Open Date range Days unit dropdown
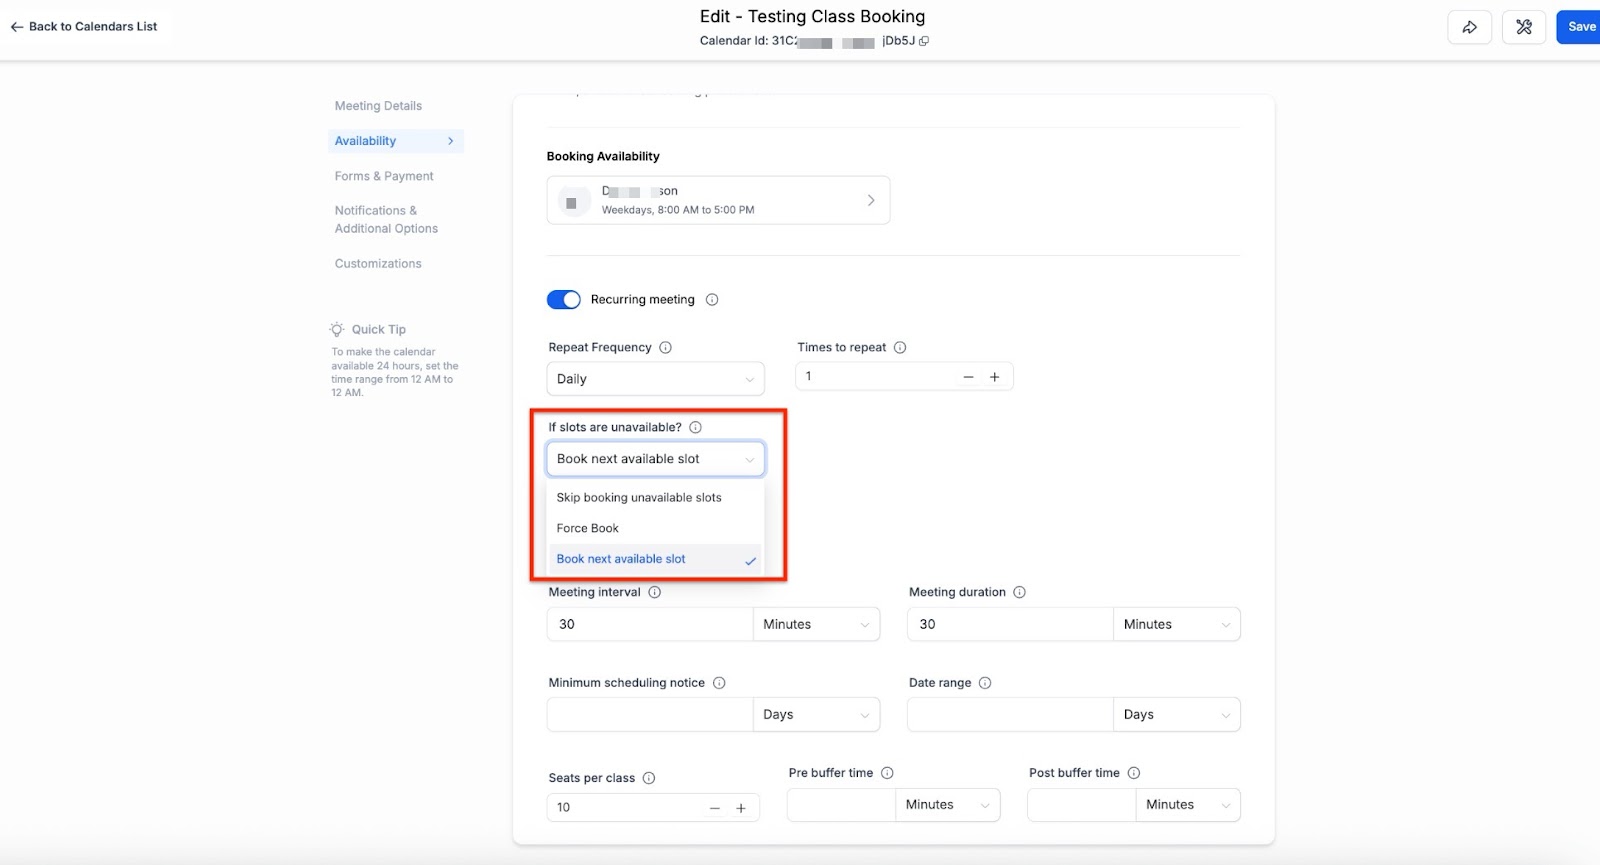The image size is (1600, 865). [x=1176, y=715]
